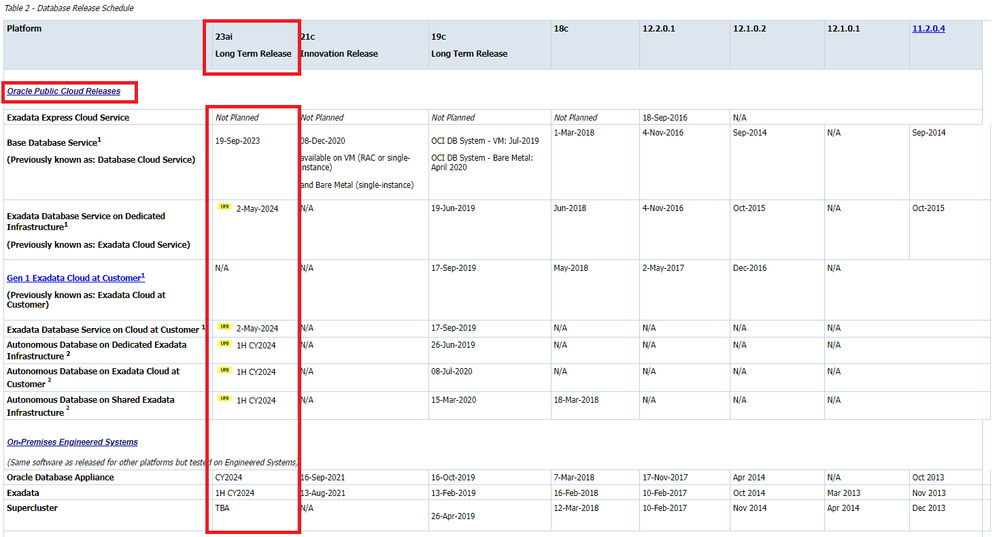
Task: Click the '16-Sep-2021' cell
Action: [x=322, y=477]
